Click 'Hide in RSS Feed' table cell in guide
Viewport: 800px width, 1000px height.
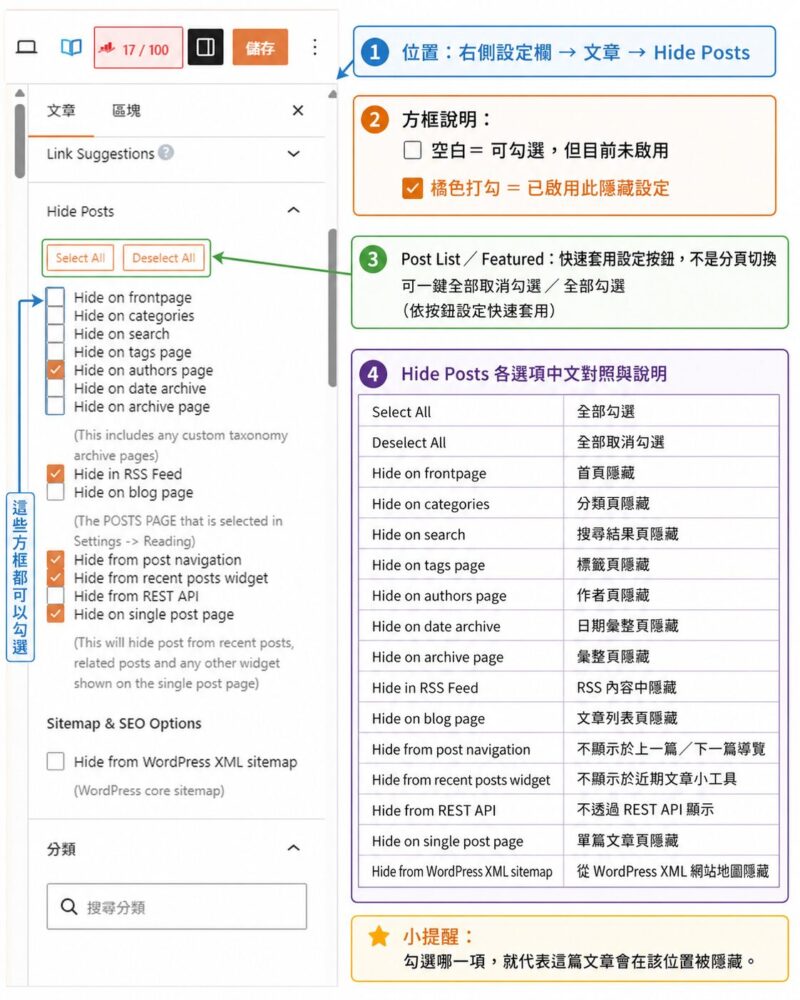tap(461, 688)
